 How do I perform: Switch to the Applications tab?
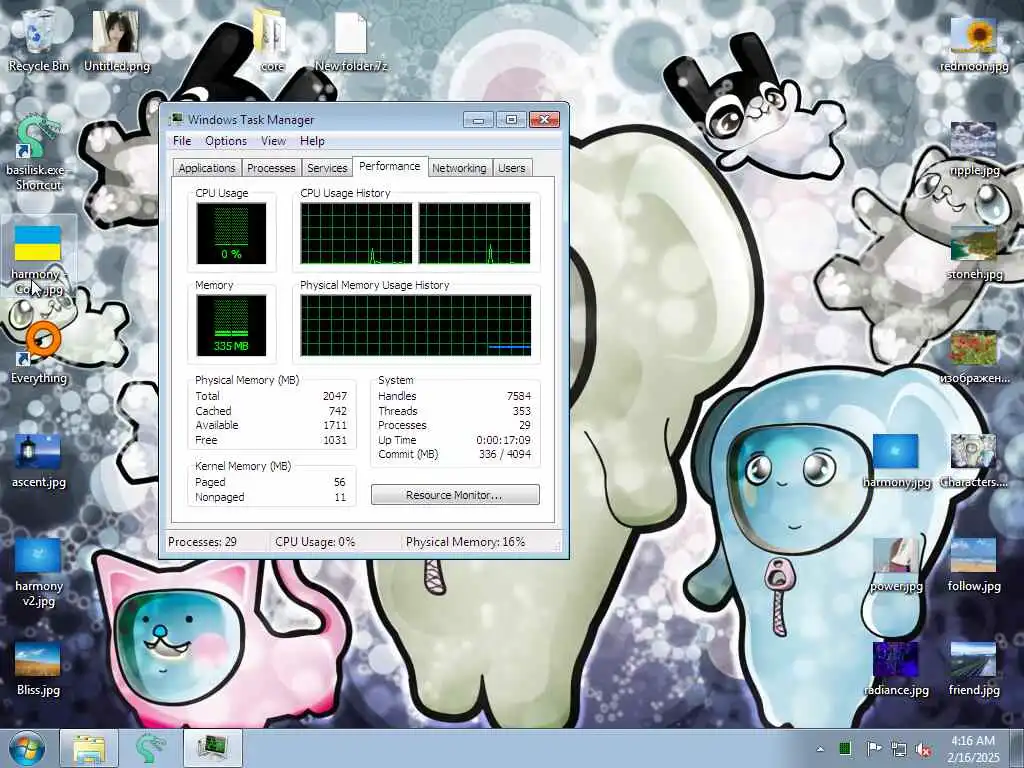point(206,168)
